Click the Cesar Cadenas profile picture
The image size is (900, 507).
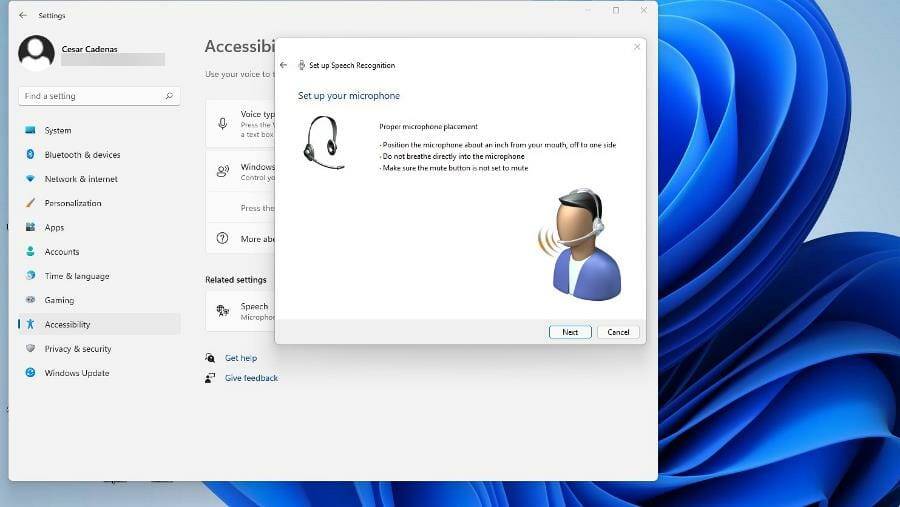tap(36, 53)
